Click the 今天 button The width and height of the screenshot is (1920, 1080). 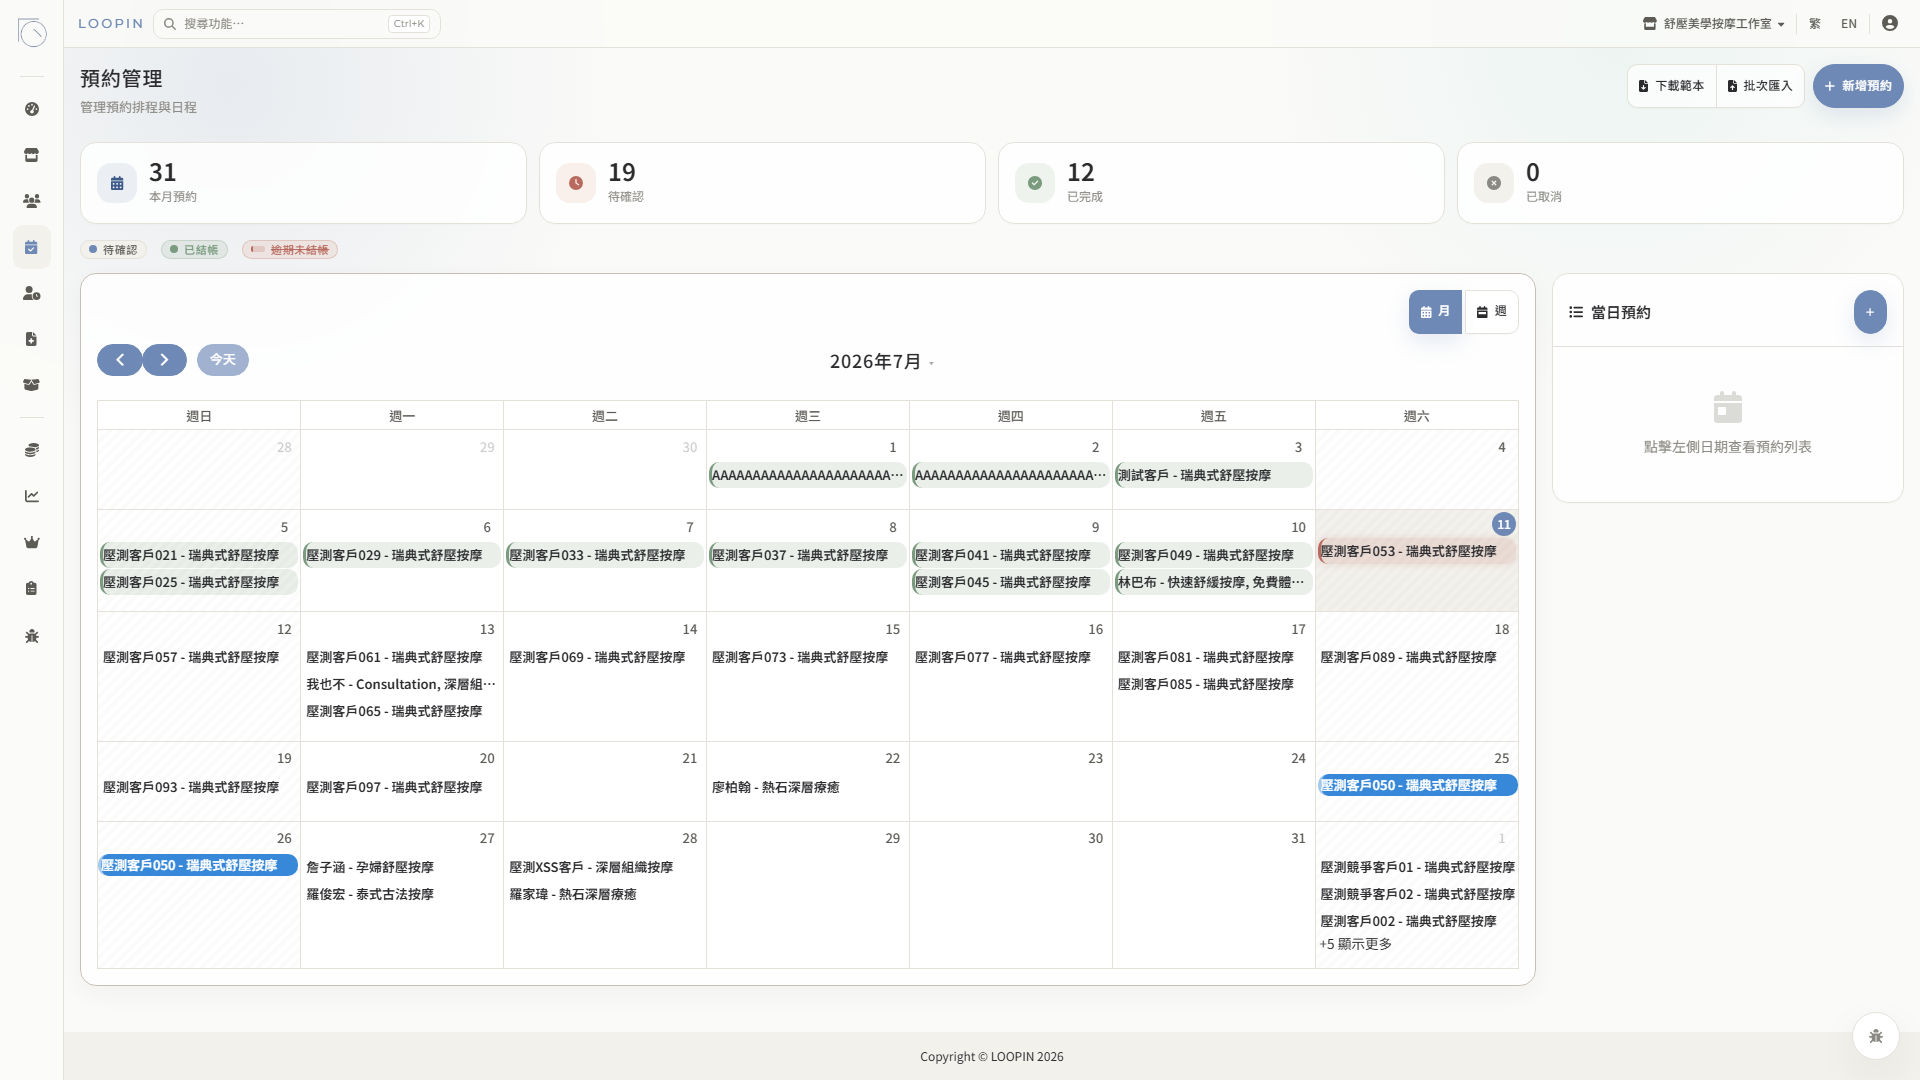[x=223, y=360]
